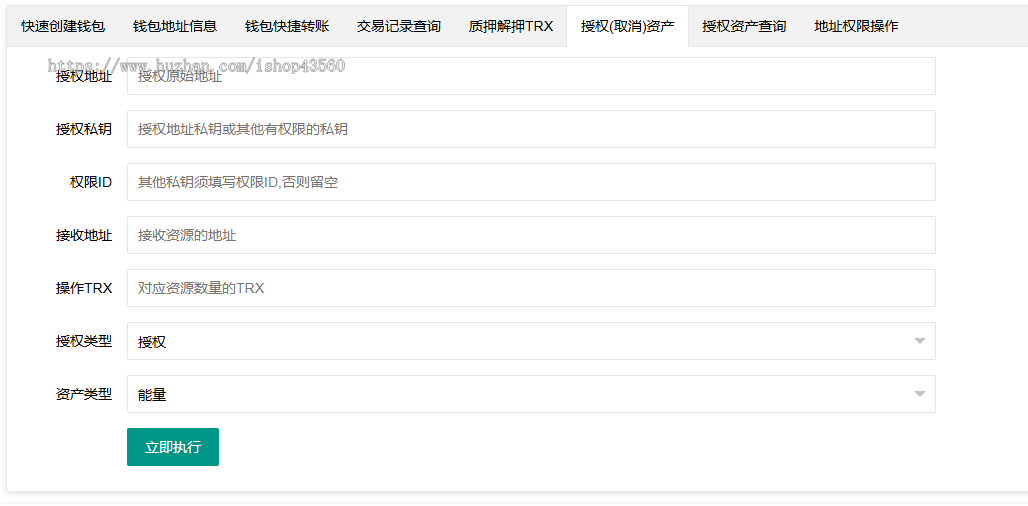Open the 地址权限操作 tab

point(856,26)
